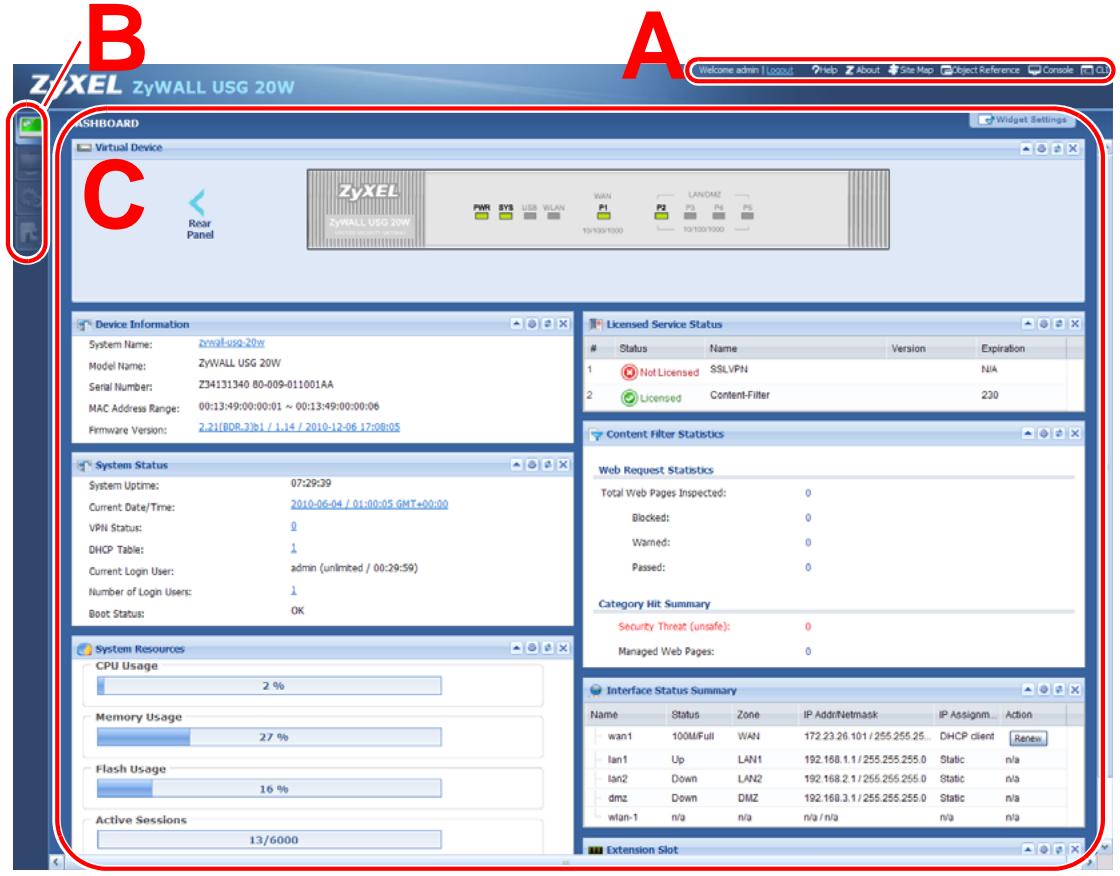
Task: Click the horizontal scrollbar left arrow
Action: click(x=56, y=862)
